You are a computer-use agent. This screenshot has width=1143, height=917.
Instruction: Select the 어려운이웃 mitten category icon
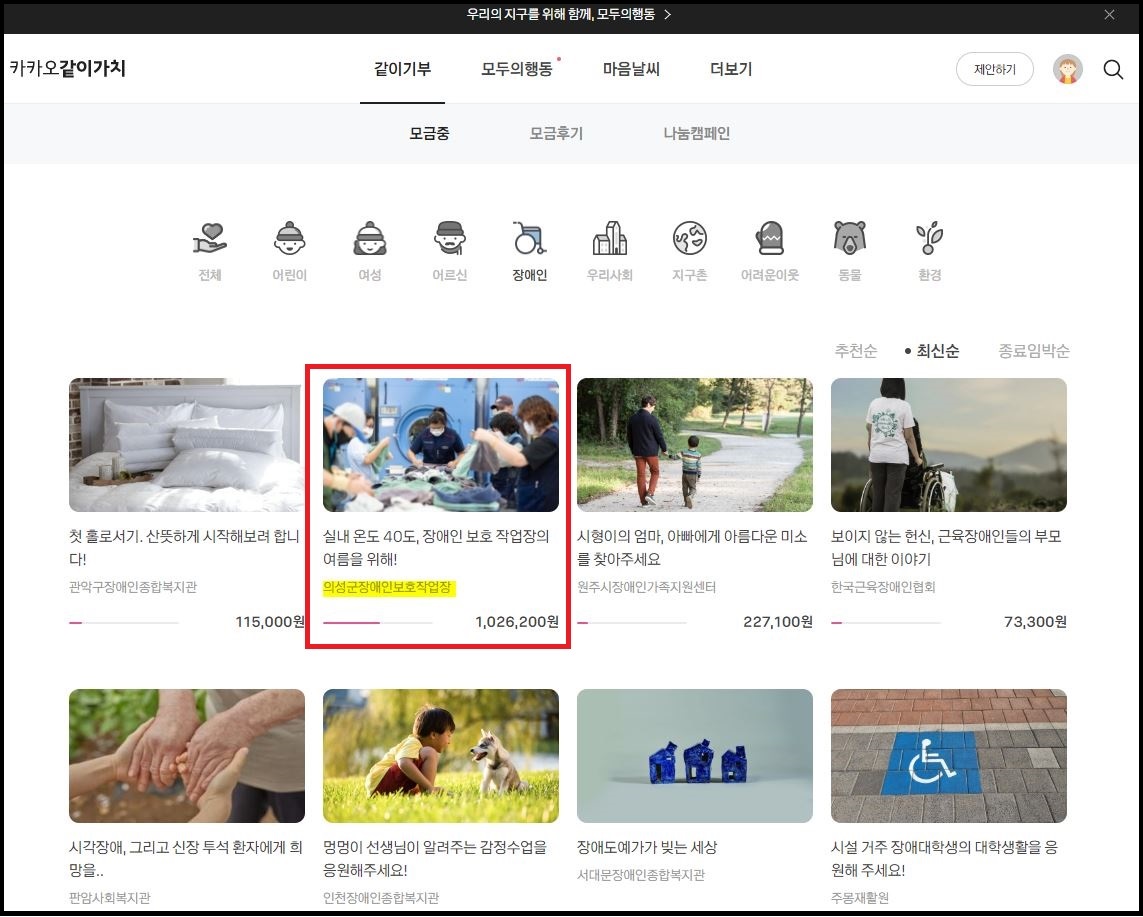(770, 238)
